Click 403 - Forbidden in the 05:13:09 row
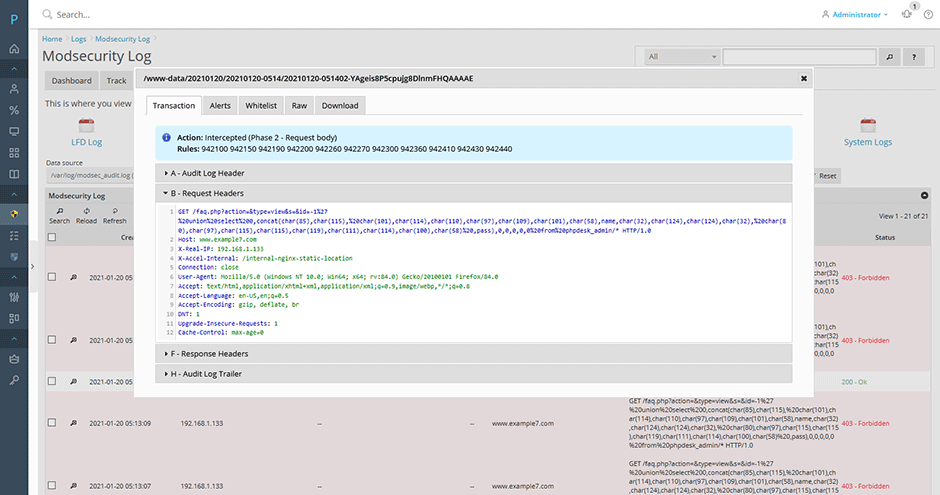The height and width of the screenshot is (495, 940). pyautogui.click(x=865, y=423)
